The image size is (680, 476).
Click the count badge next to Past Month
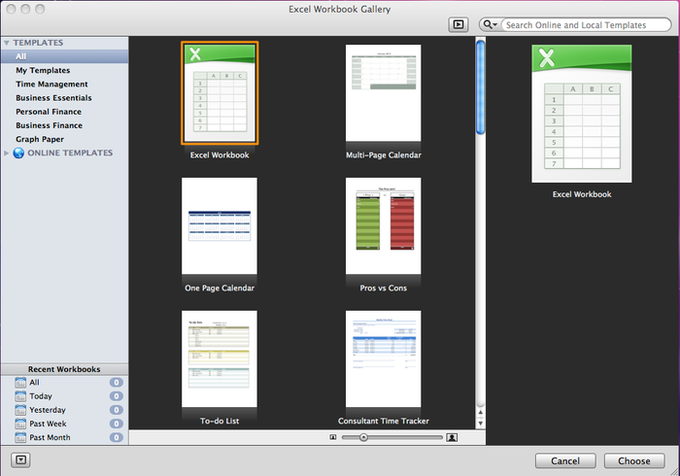[116, 437]
